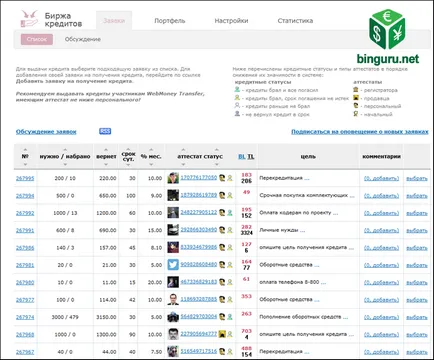The height and width of the screenshot is (360, 434).
Task: Click выбрать for request 267995
Action: point(417,178)
